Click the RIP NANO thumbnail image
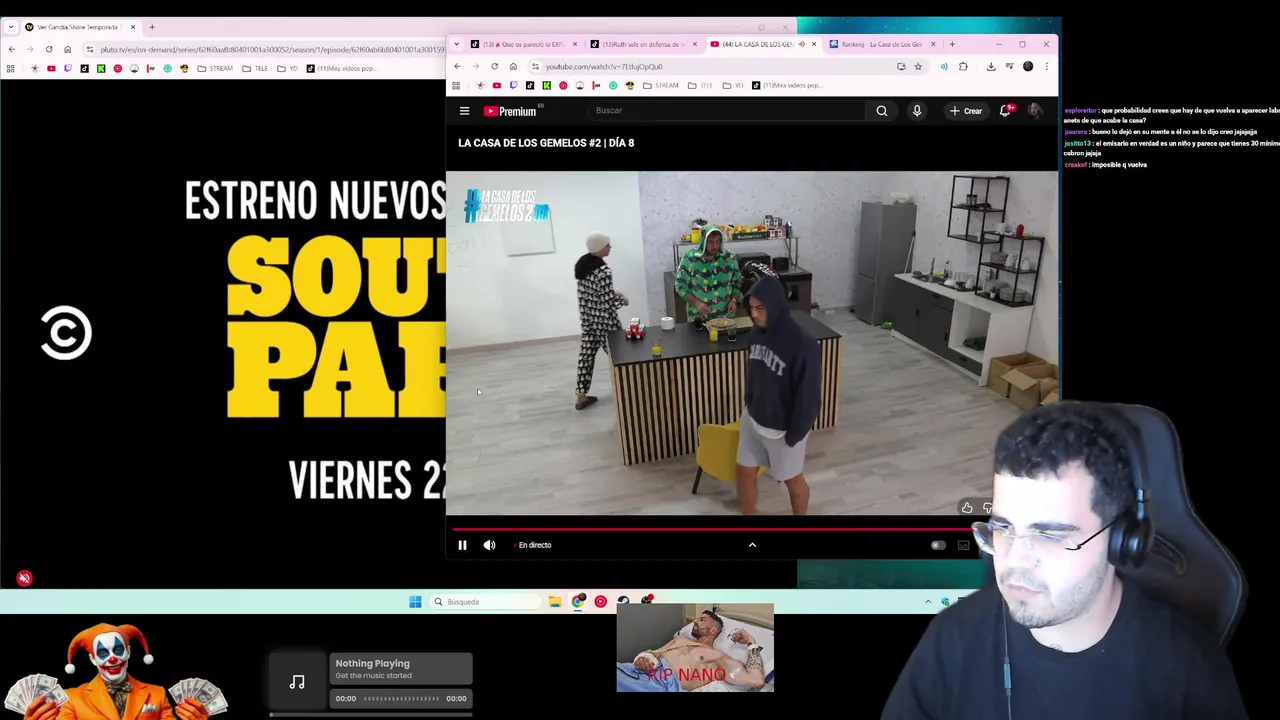This screenshot has width=1280, height=720. pyautogui.click(x=695, y=647)
